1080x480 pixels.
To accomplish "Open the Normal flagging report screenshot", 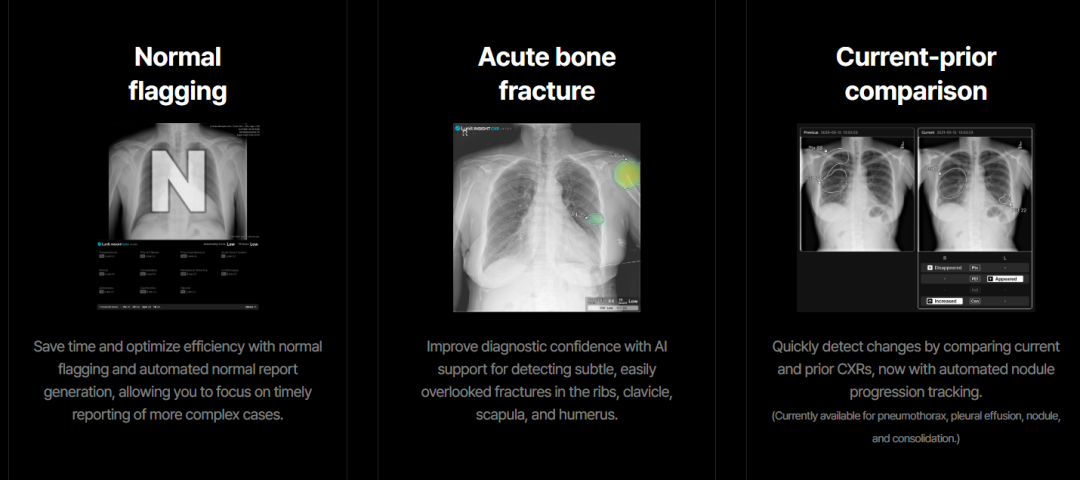I will pos(178,217).
